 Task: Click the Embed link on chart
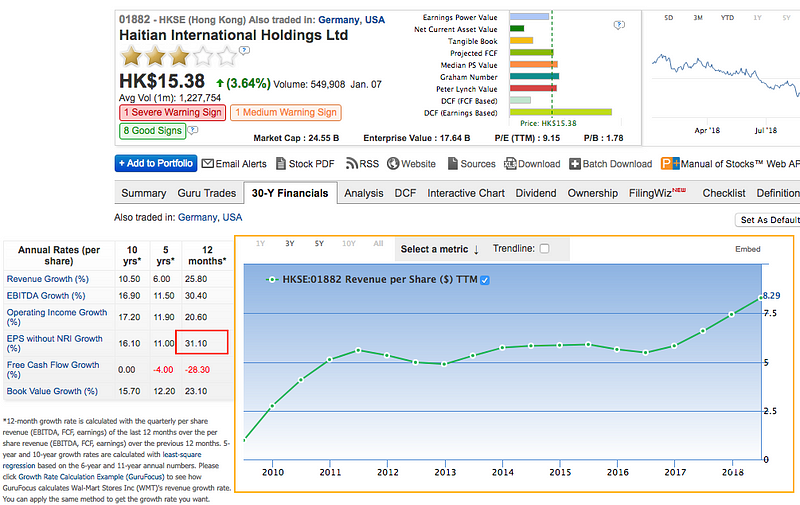[x=747, y=249]
